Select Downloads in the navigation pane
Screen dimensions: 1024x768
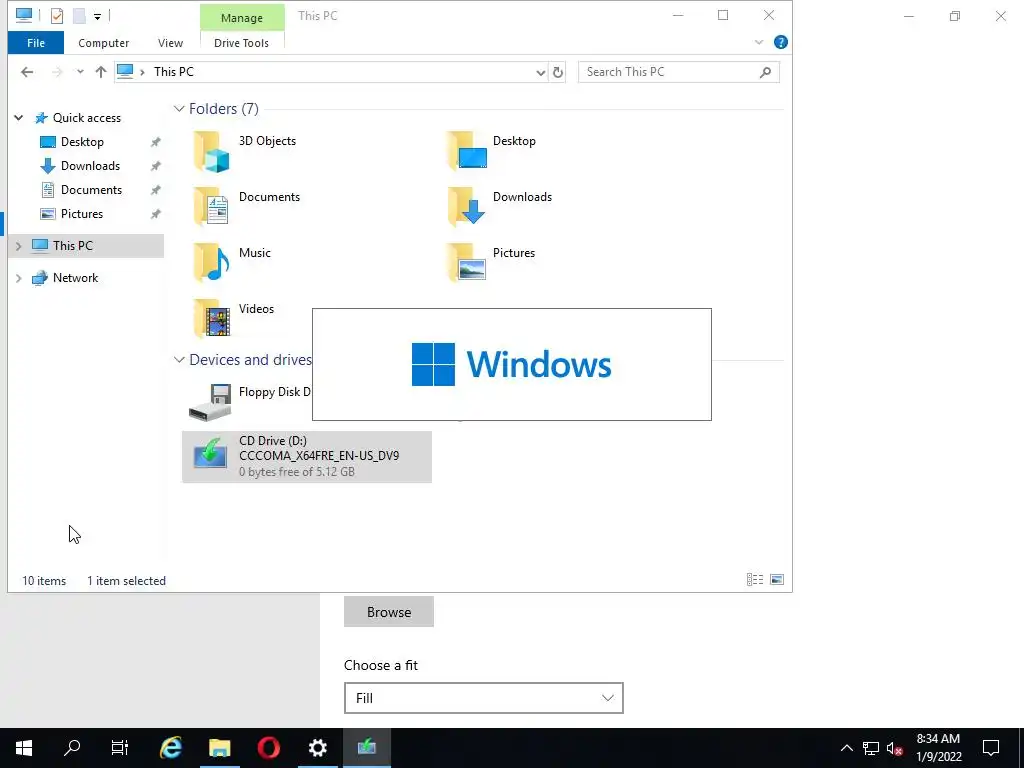pos(90,166)
